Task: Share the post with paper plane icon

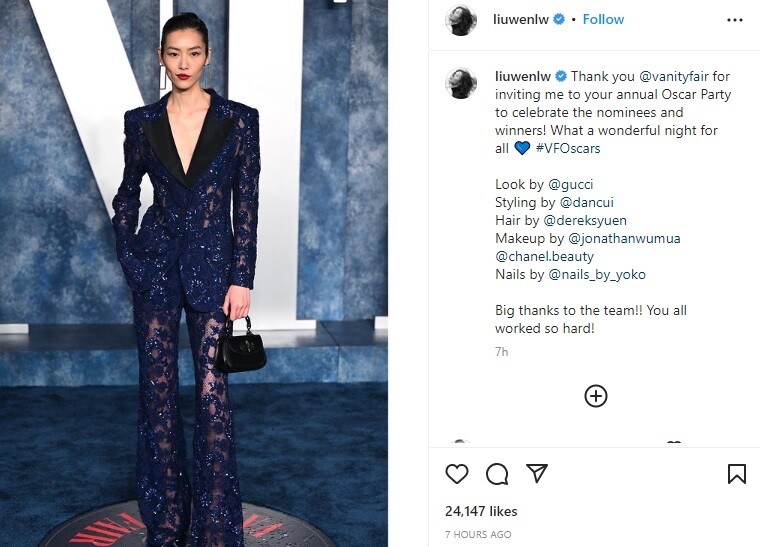Action: tap(537, 473)
